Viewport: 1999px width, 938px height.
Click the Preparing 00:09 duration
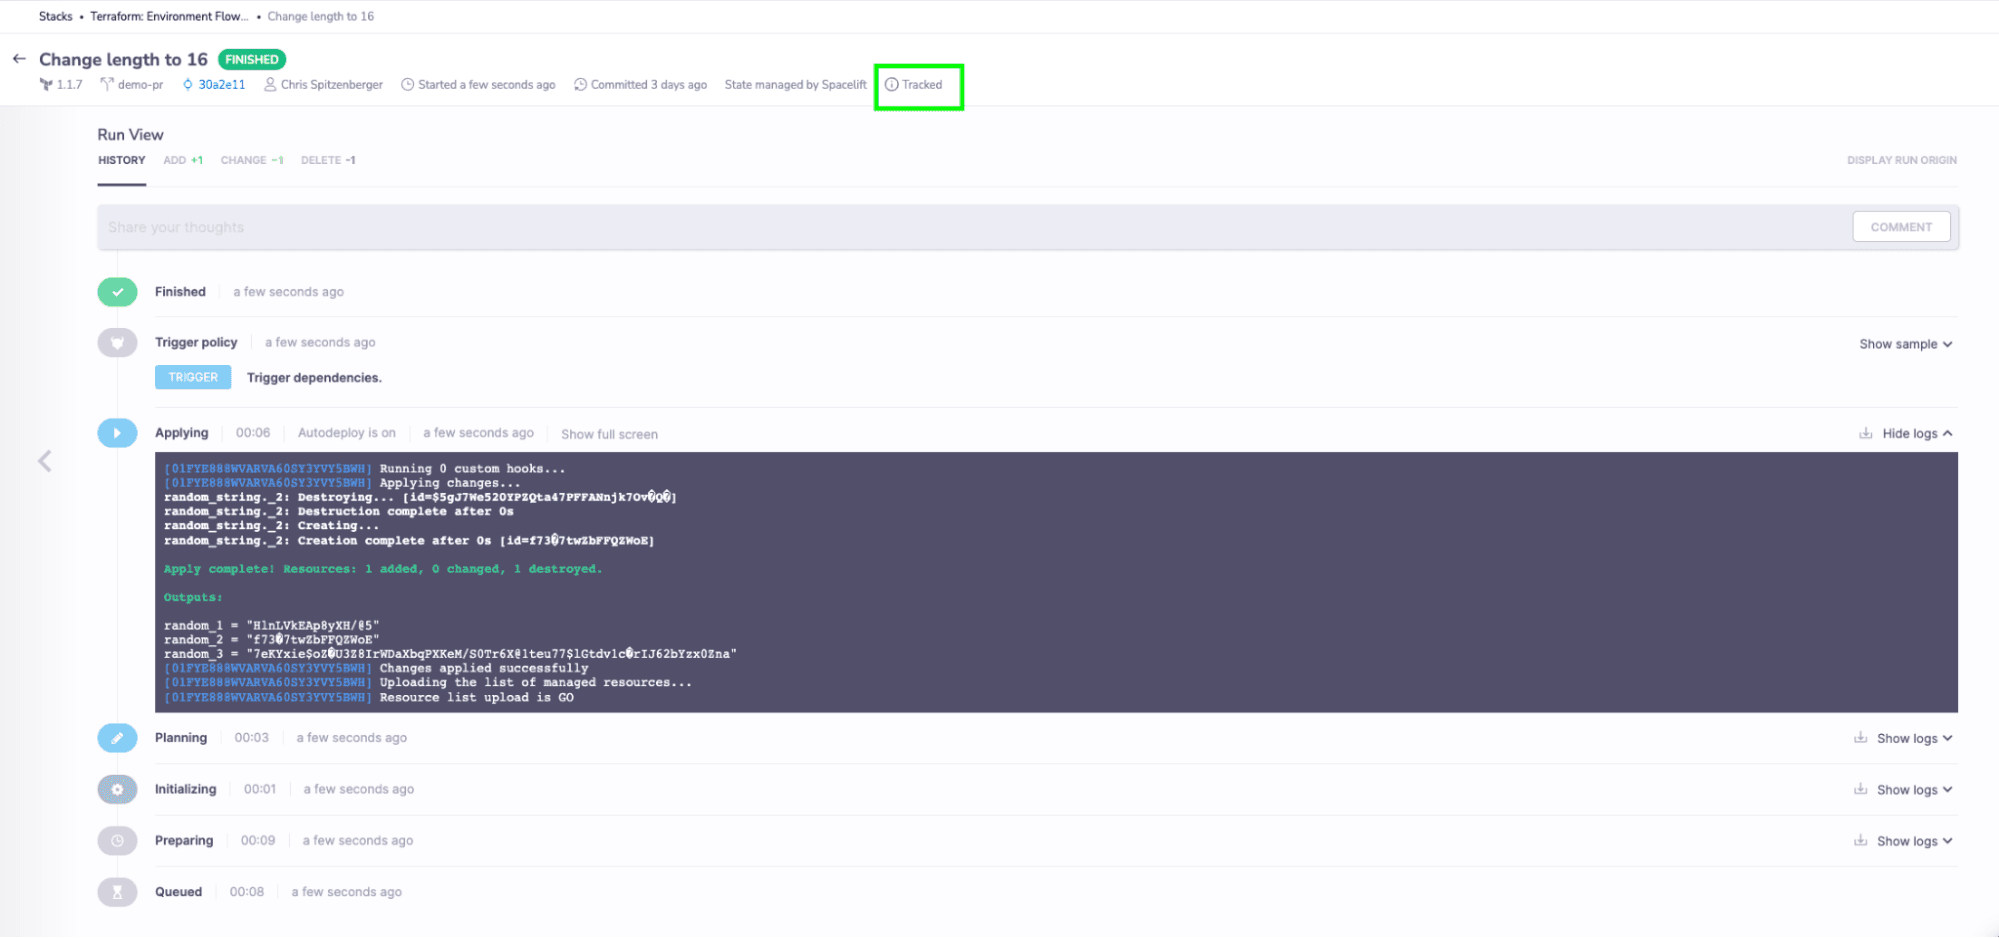(258, 841)
